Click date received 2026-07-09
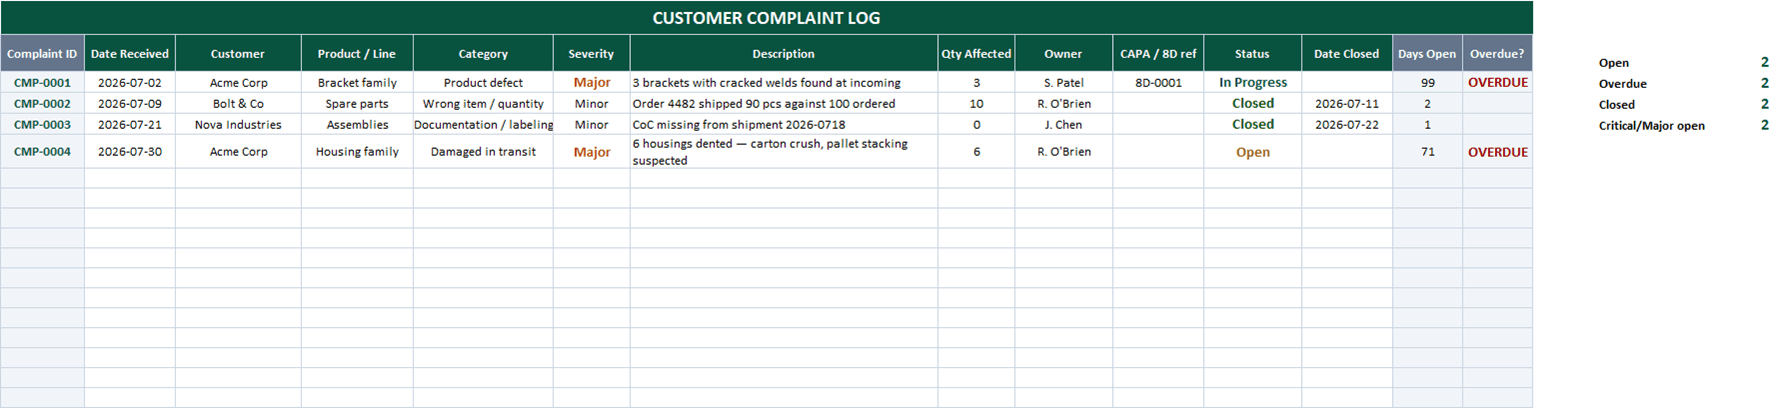1772x408 pixels. (x=130, y=104)
